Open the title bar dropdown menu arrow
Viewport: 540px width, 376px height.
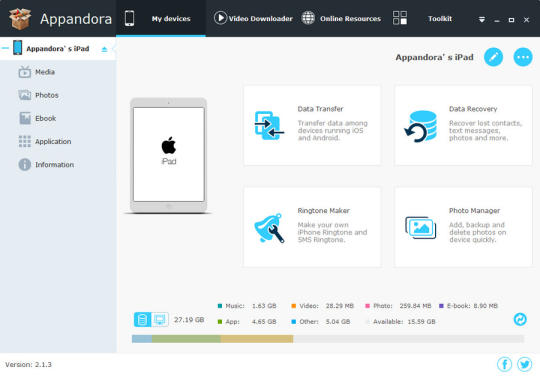(482, 20)
